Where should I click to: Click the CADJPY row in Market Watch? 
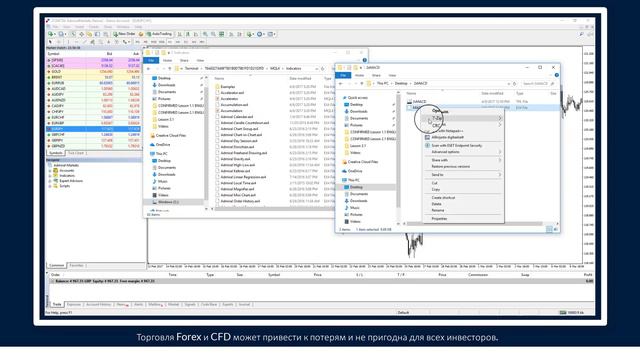(93, 106)
